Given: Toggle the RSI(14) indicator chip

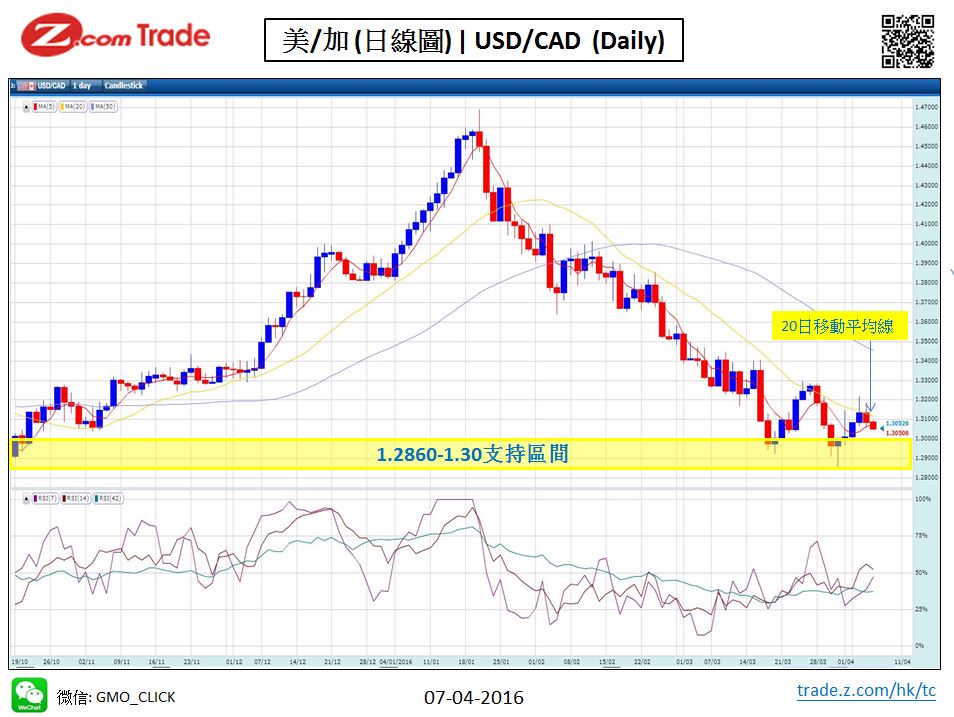Looking at the screenshot, I should click(76, 498).
